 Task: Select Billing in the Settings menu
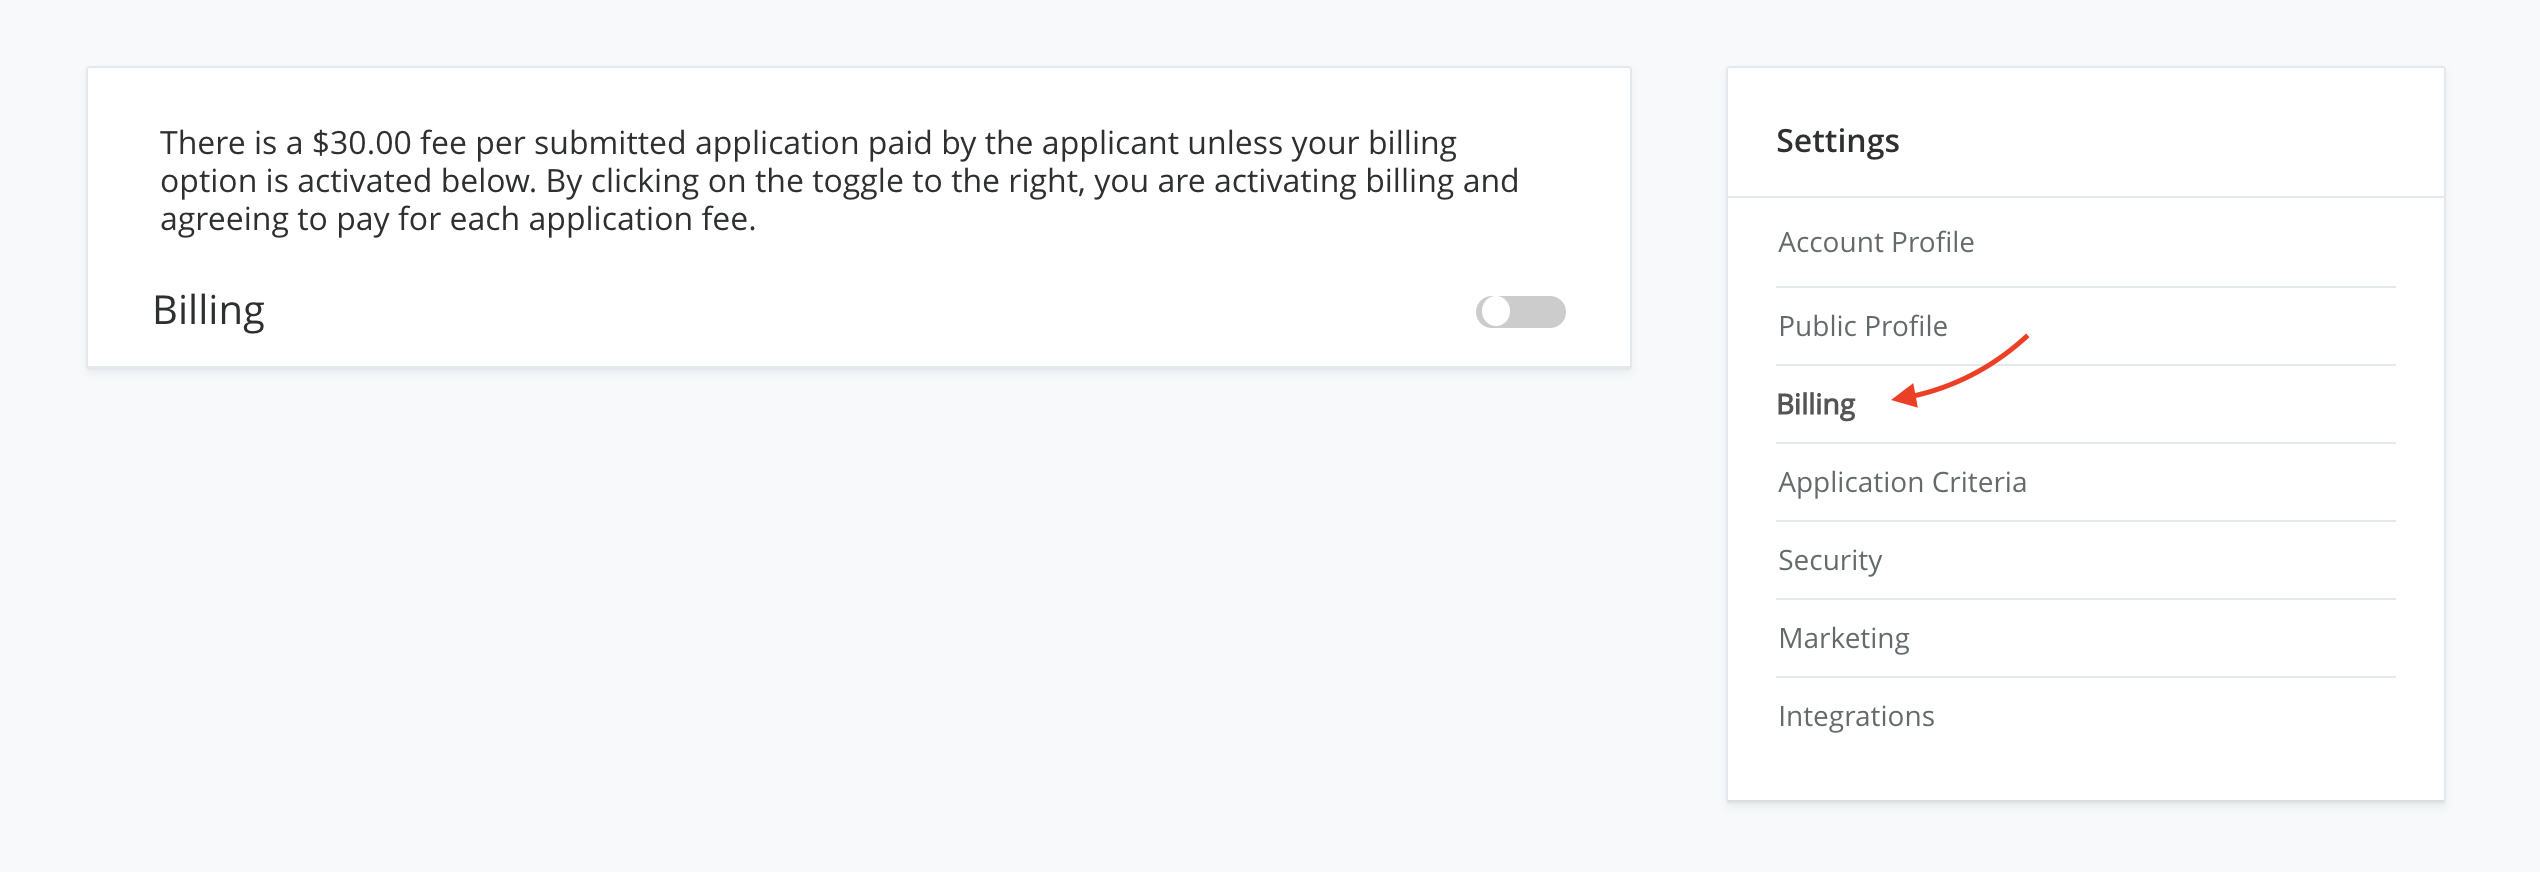point(1815,404)
